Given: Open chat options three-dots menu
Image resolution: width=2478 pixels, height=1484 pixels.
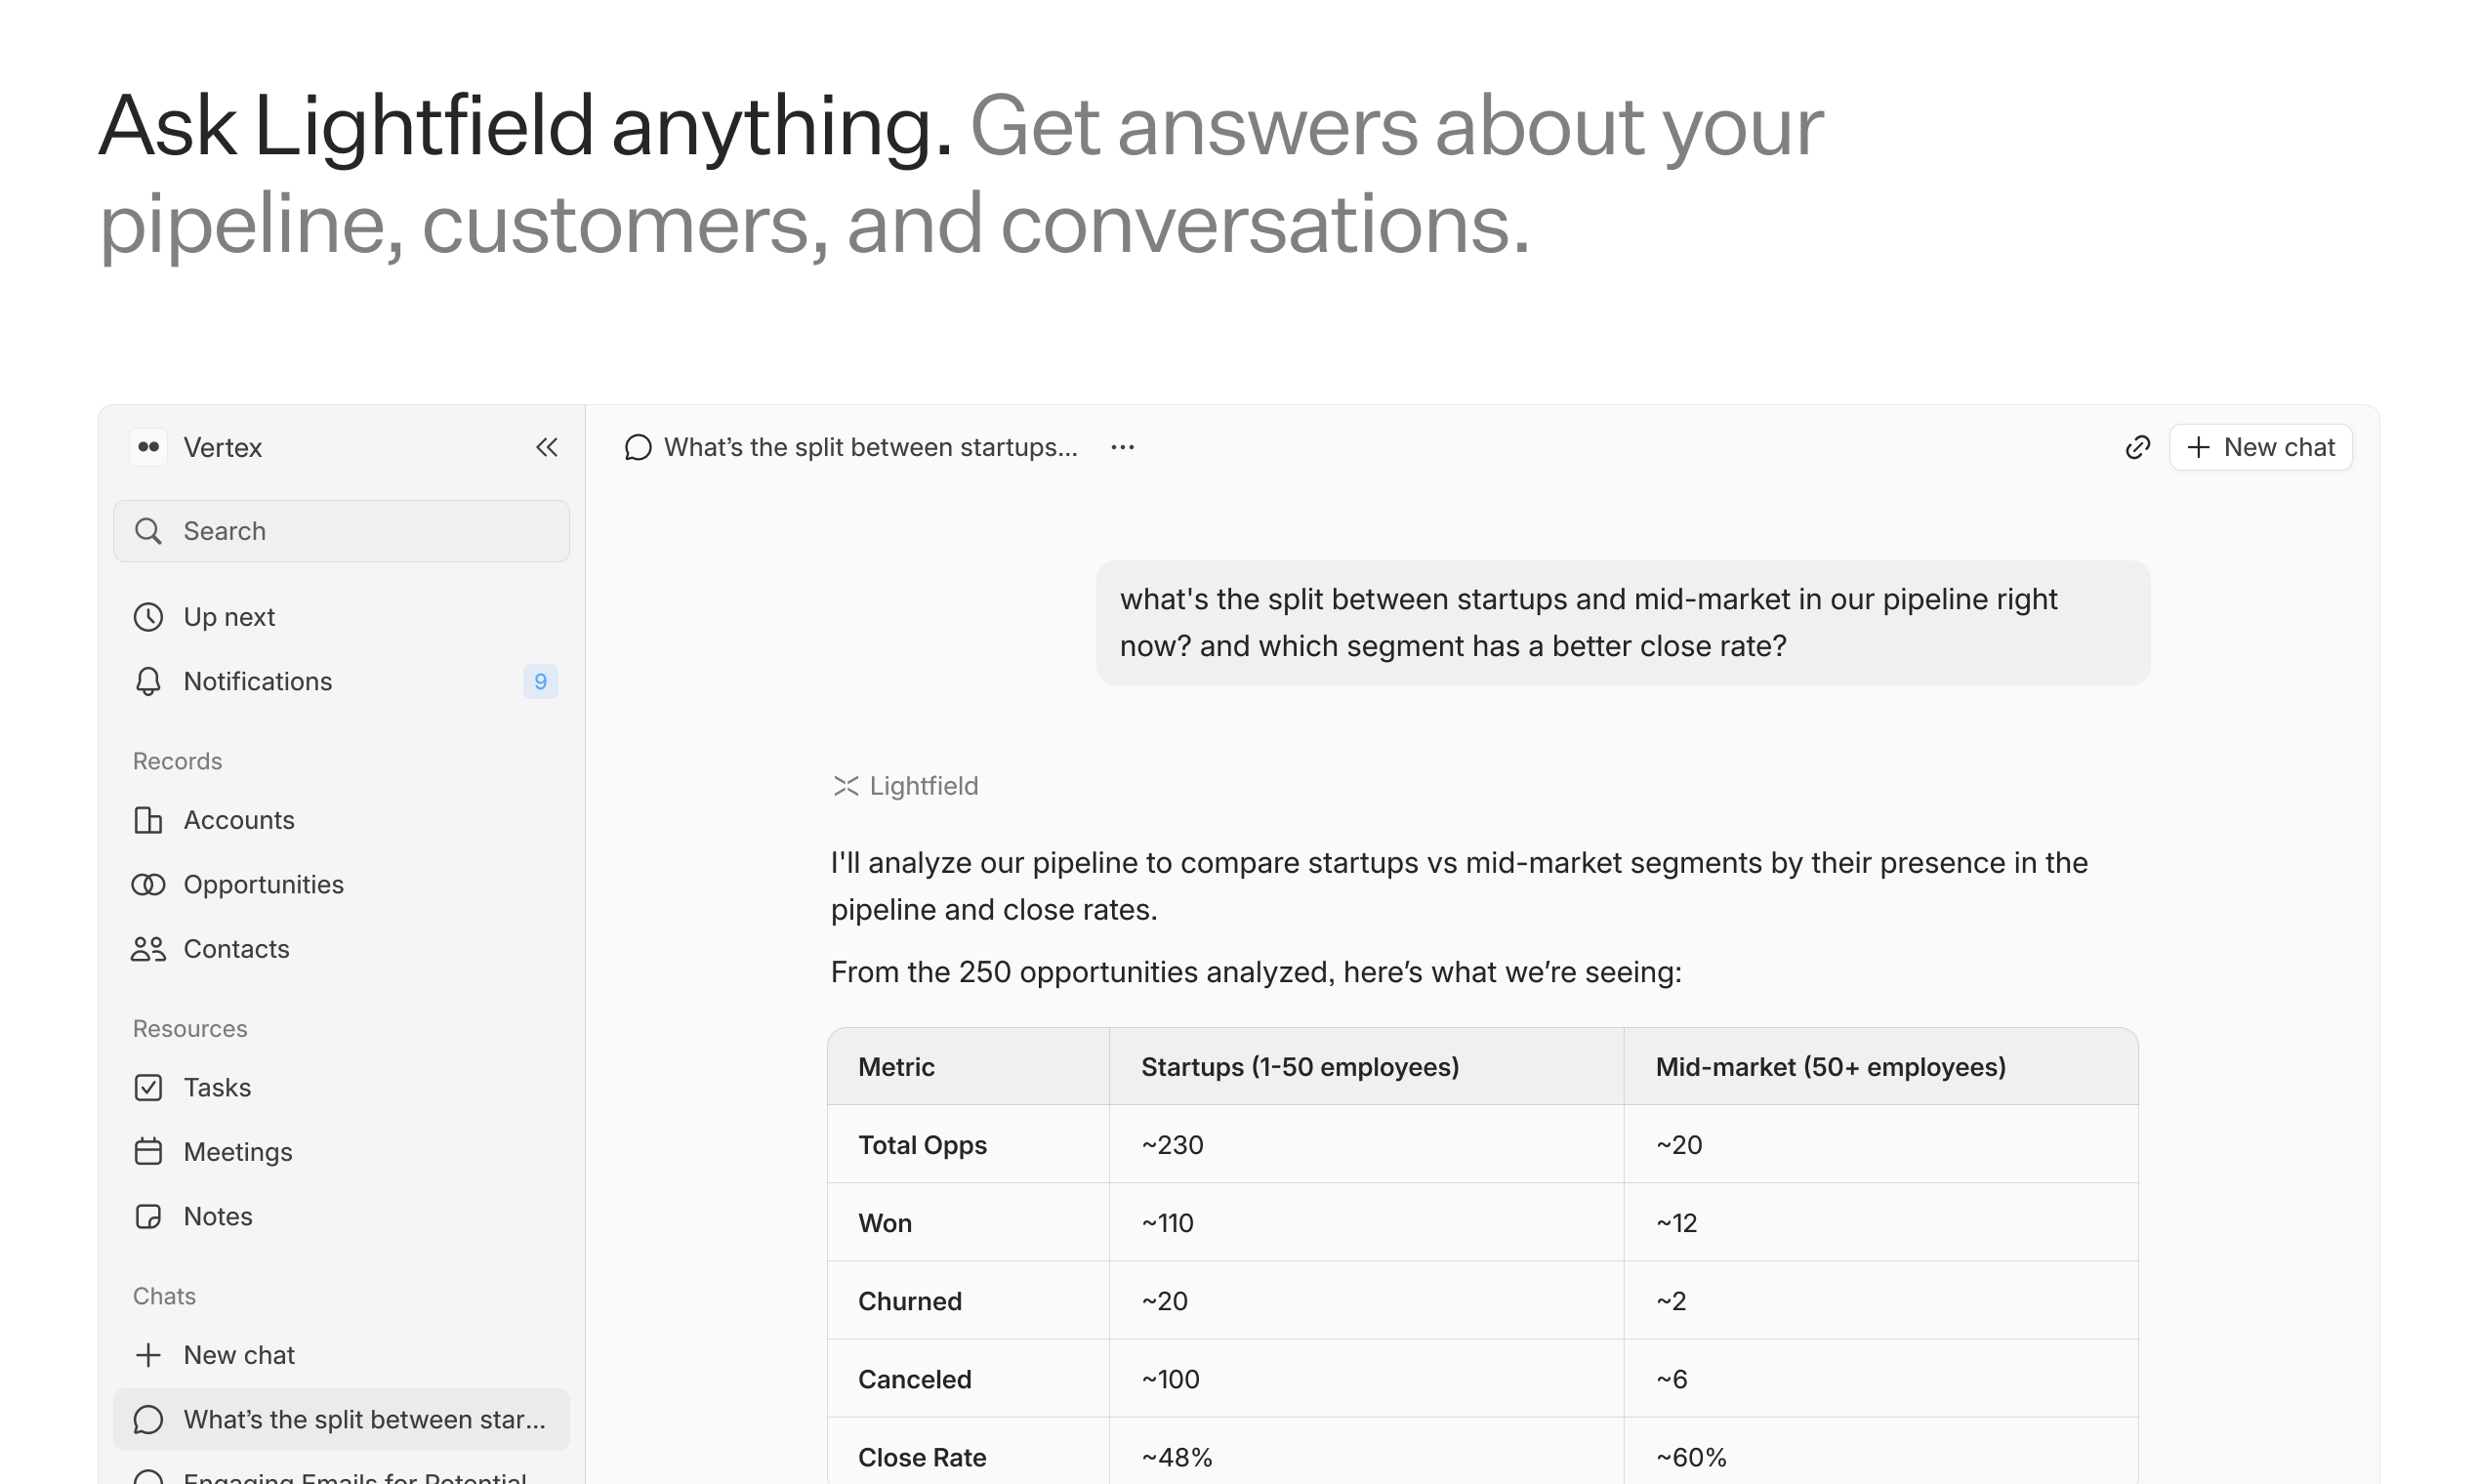Looking at the screenshot, I should 1122,447.
